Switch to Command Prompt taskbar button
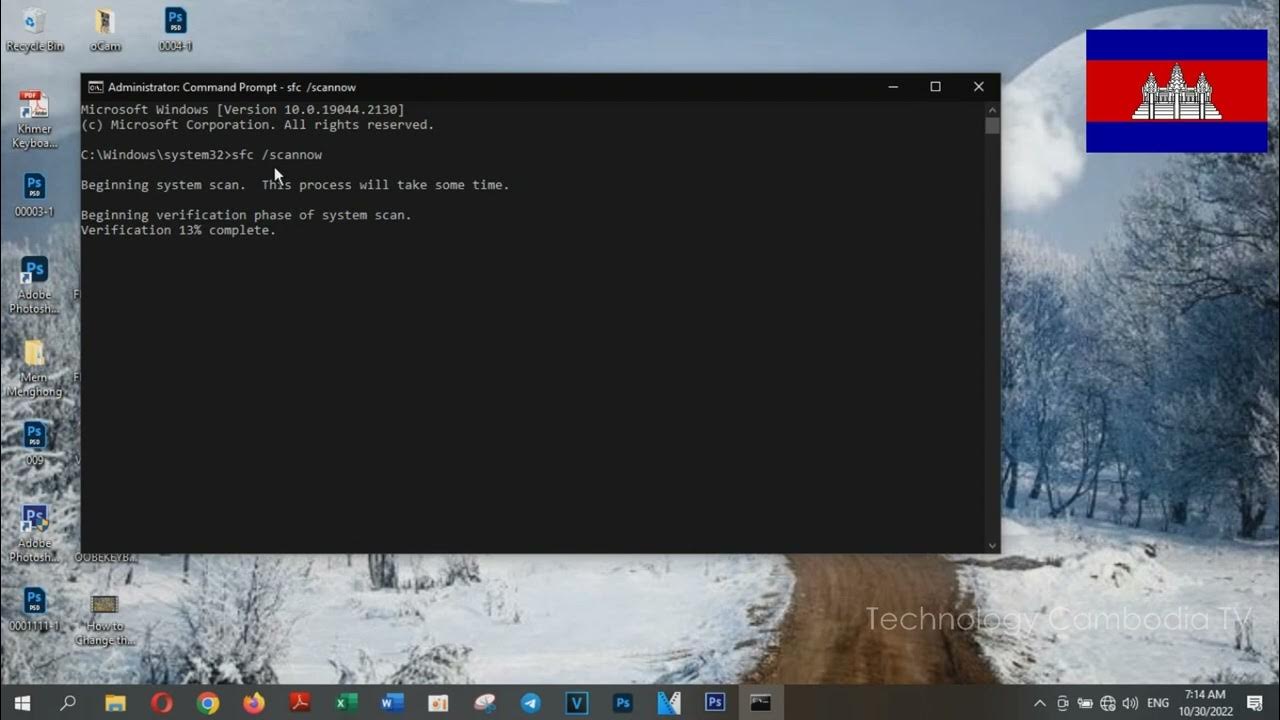1280x720 pixels. (x=761, y=703)
